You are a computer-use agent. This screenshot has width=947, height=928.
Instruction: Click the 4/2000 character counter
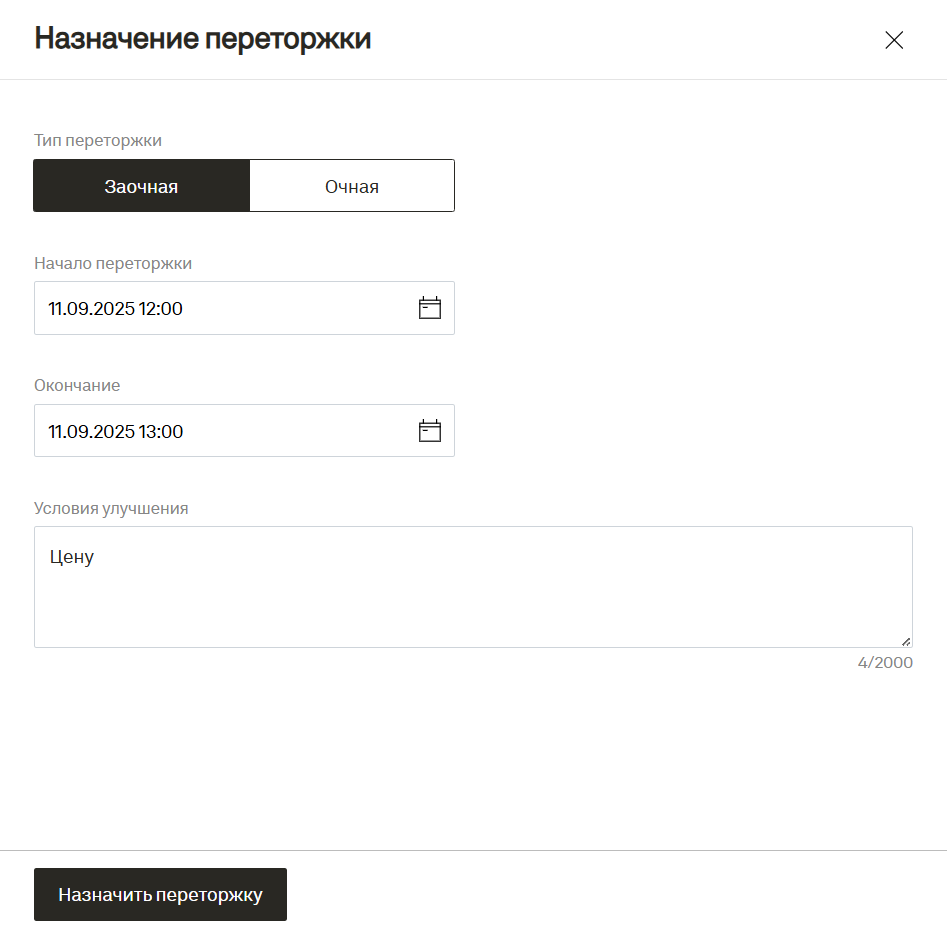tap(885, 662)
